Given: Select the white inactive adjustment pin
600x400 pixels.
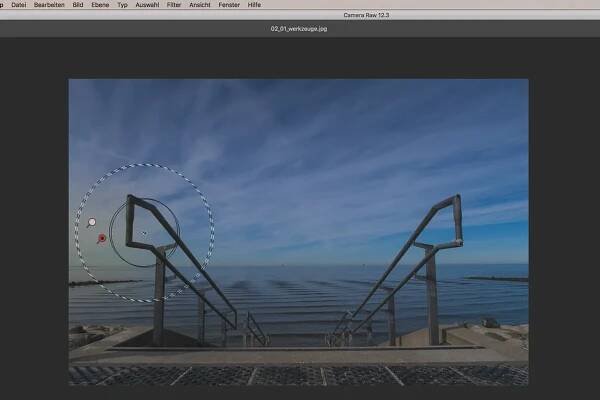Looking at the screenshot, I should click(x=91, y=223).
